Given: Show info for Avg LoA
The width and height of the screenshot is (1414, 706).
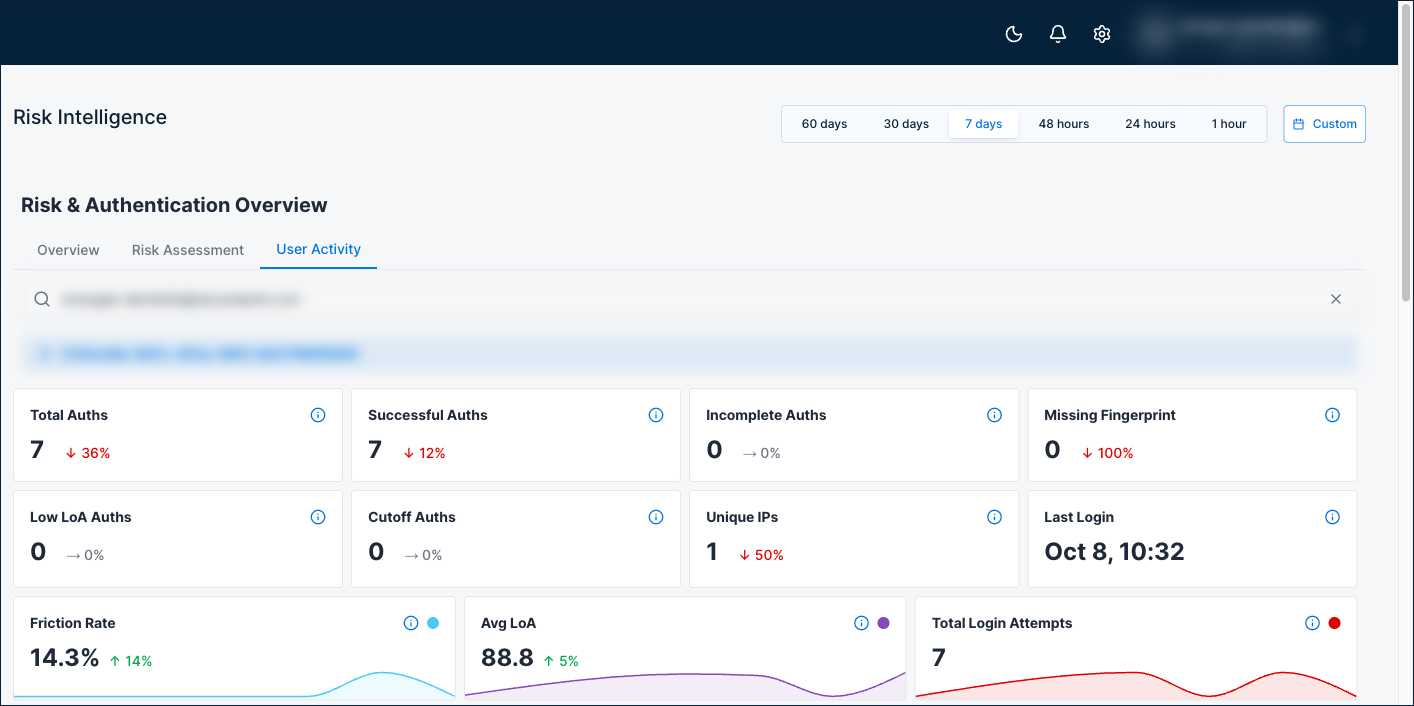Looking at the screenshot, I should pyautogui.click(x=861, y=623).
